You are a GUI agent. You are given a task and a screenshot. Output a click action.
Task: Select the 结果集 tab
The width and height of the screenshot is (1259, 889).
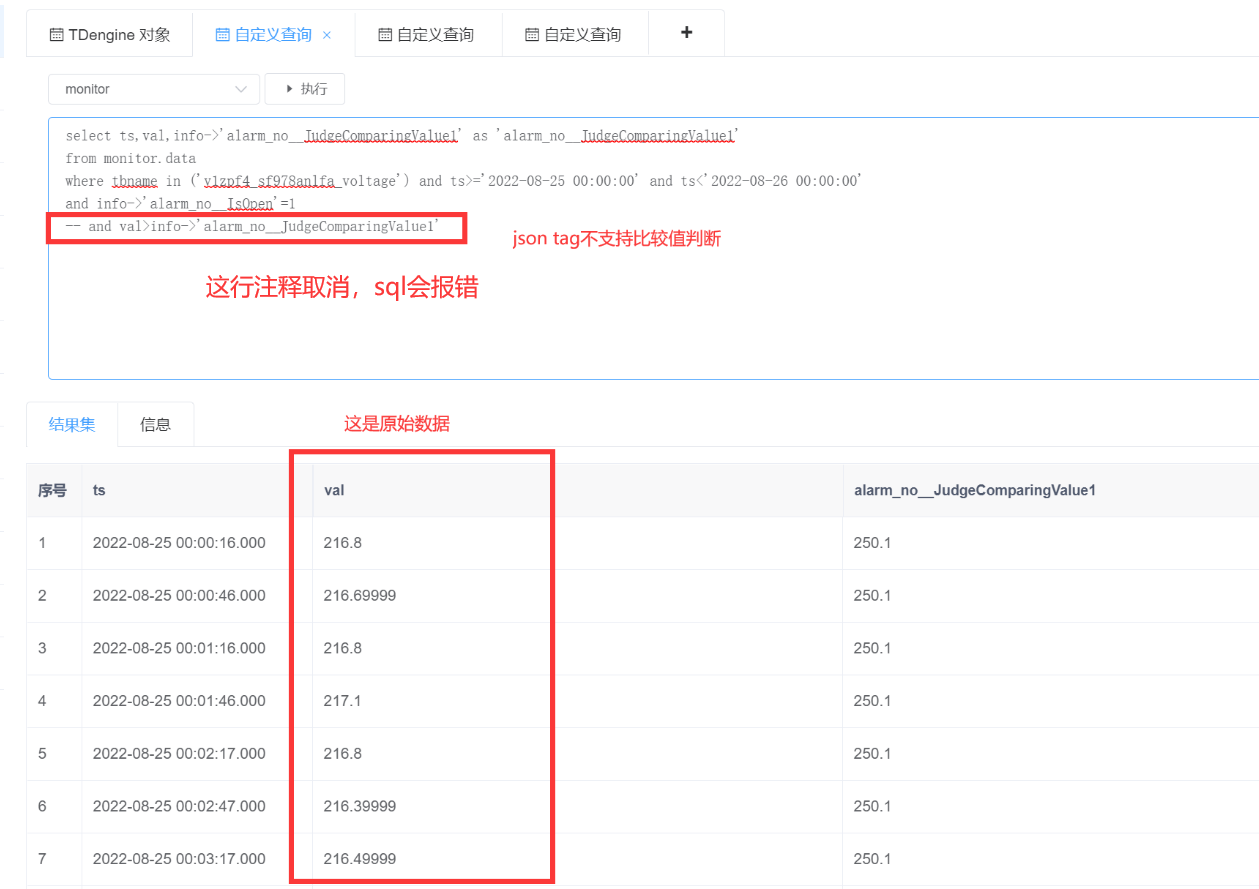pyautogui.click(x=71, y=424)
